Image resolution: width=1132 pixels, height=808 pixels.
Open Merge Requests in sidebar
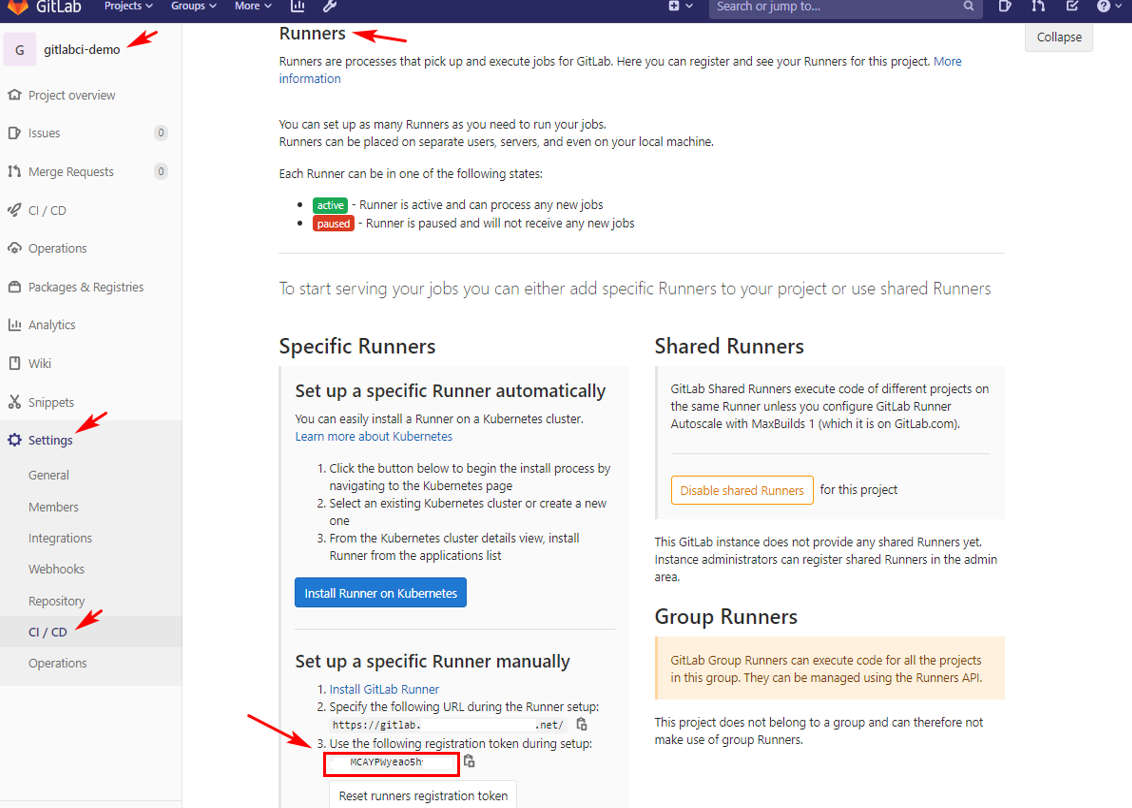pos(71,172)
